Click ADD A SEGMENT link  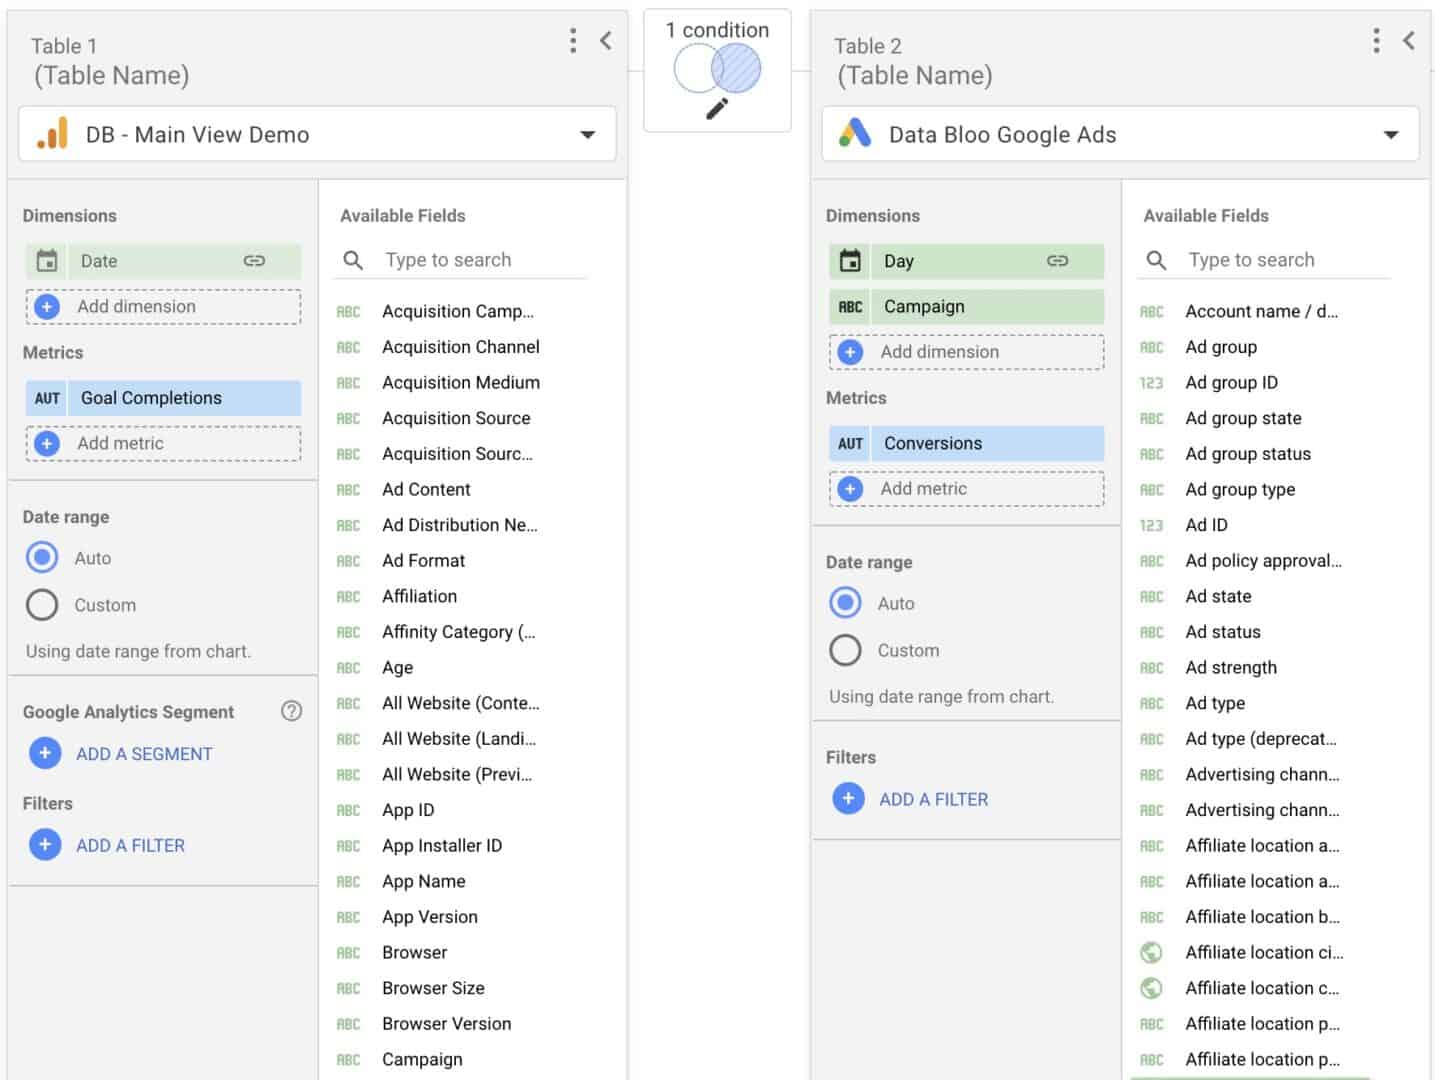[143, 753]
